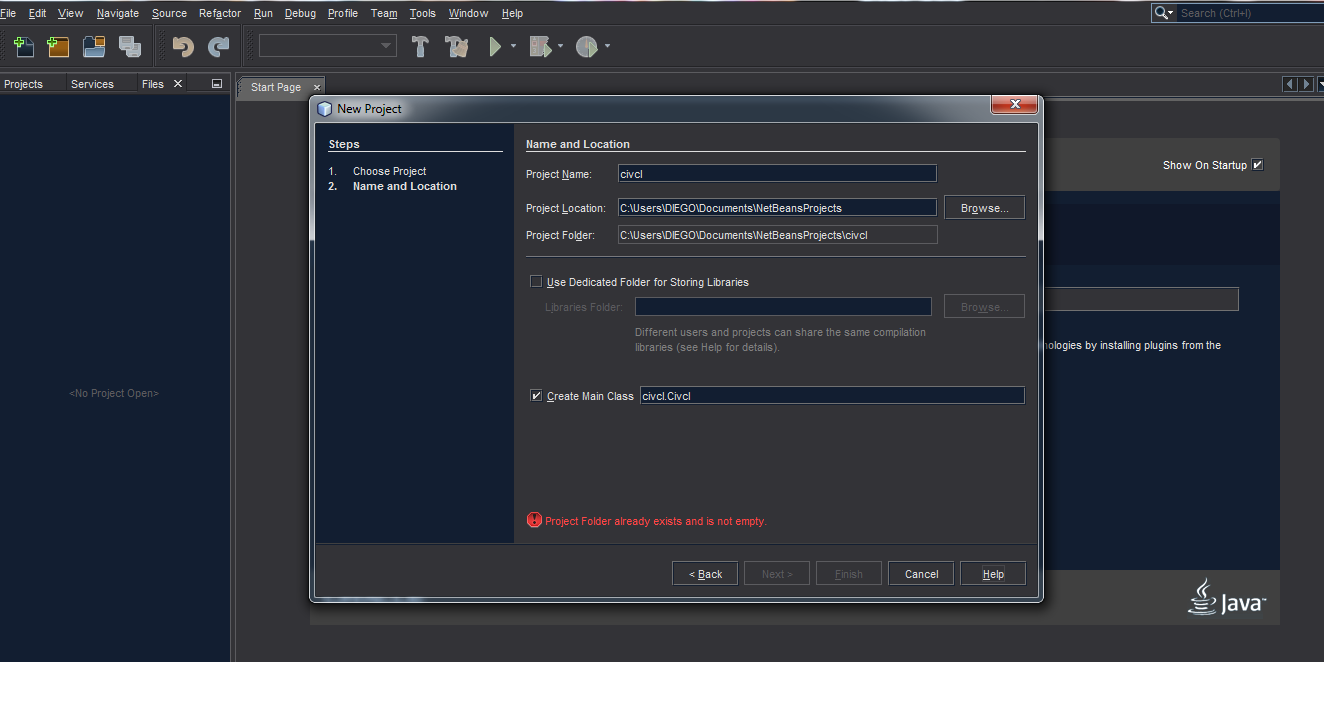
Task: Open the View menu
Action: (71, 13)
